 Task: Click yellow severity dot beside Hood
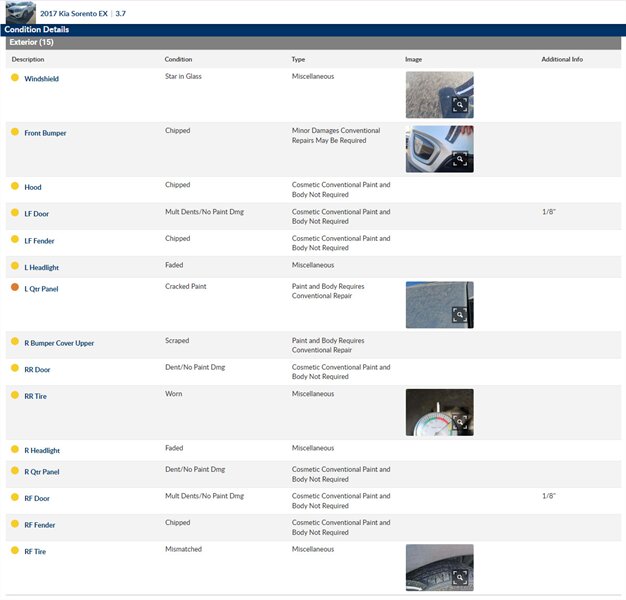(15, 186)
